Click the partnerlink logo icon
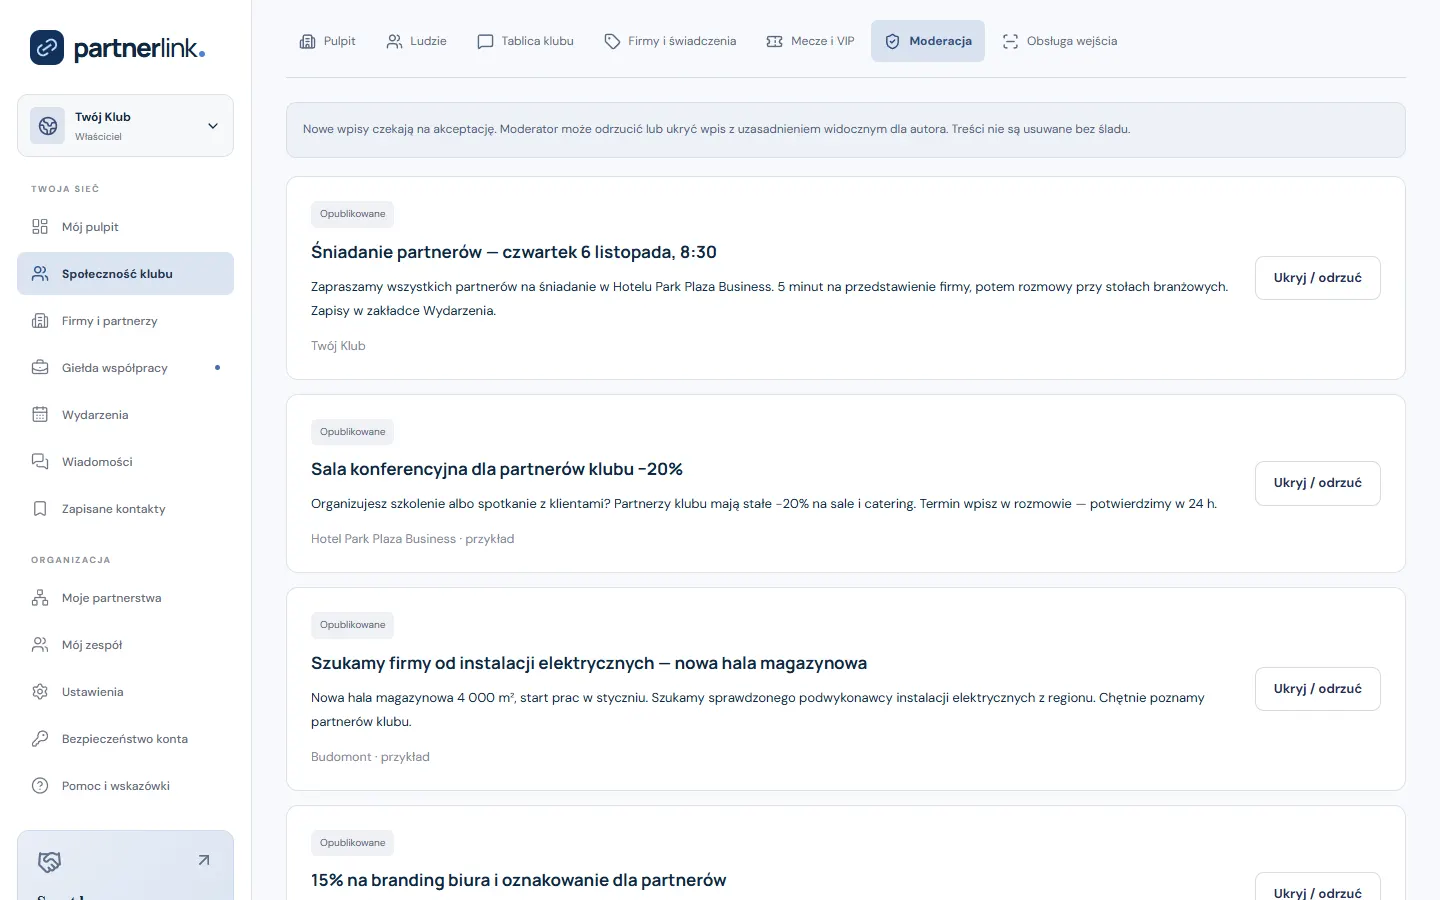The image size is (1440, 900). click(x=47, y=47)
